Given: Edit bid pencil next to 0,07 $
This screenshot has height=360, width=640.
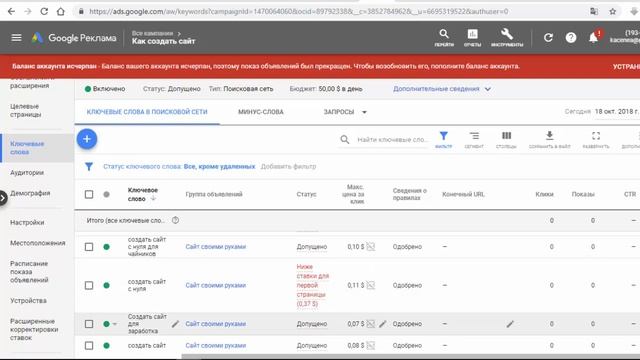Looking at the screenshot, I should (382, 324).
